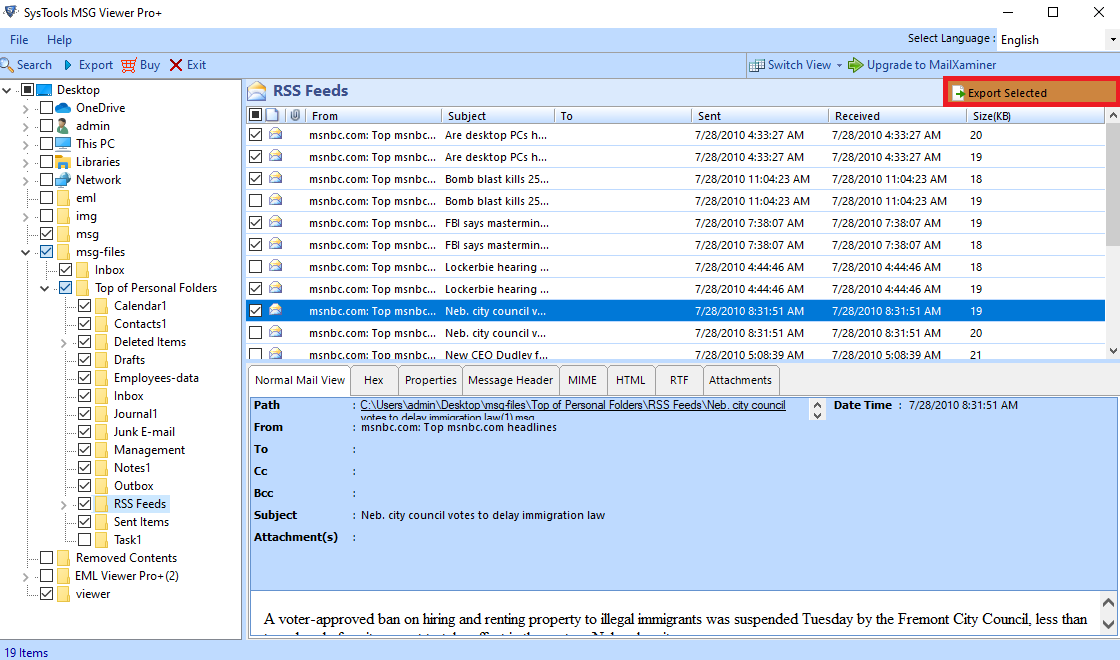Check the Task1 folder checkbox
Viewport: 1120px width, 660px height.
click(84, 539)
